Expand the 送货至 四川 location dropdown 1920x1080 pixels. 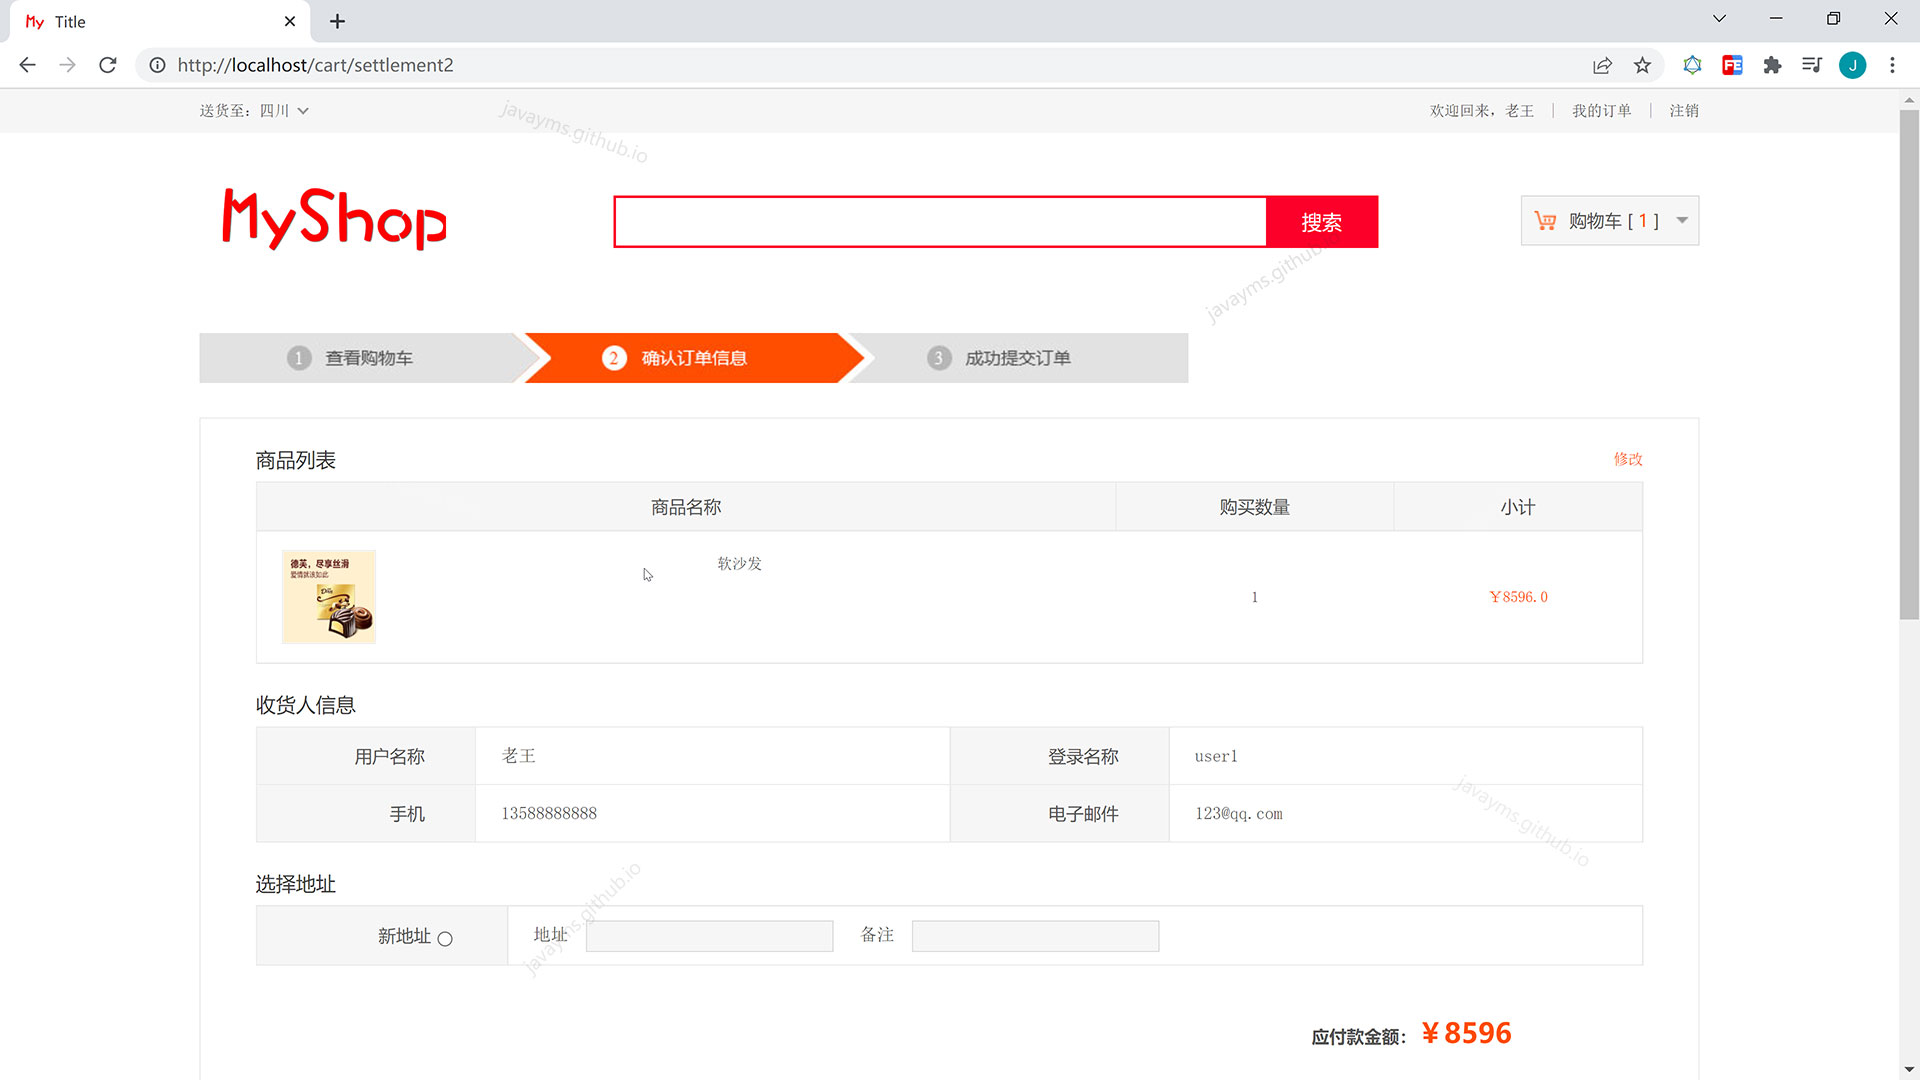tap(303, 111)
